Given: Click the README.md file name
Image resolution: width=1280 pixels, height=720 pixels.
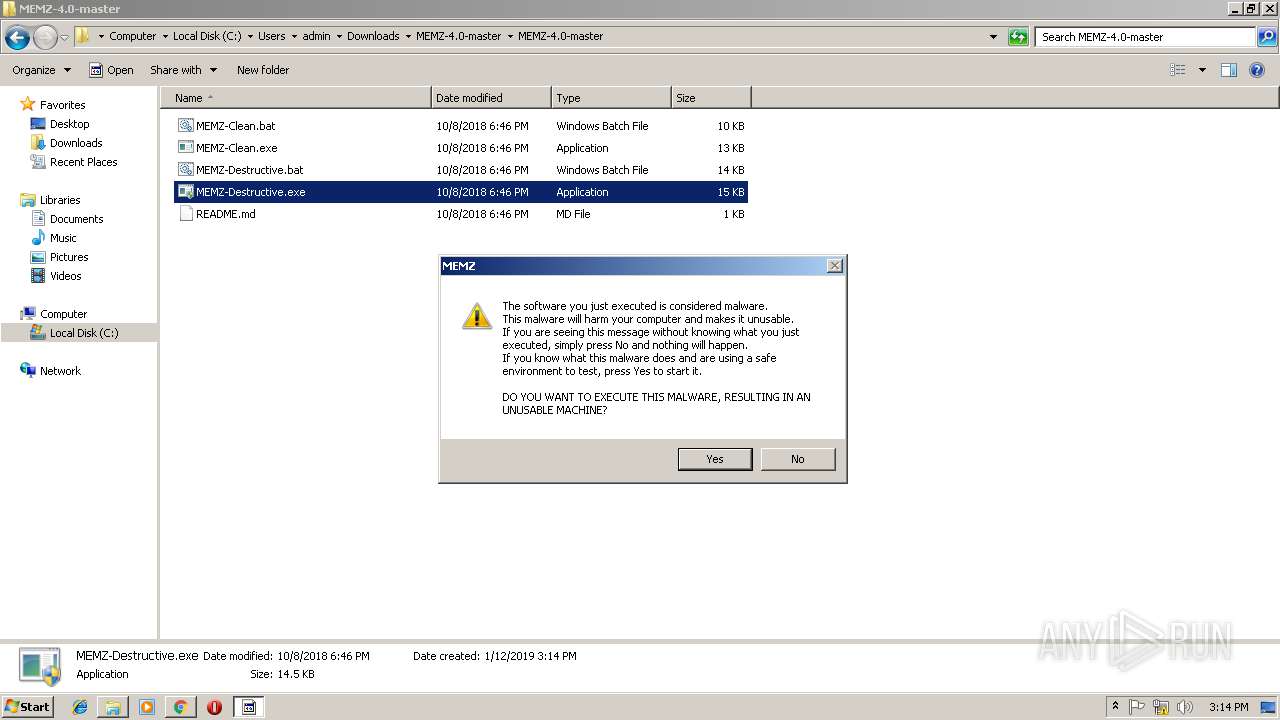Looking at the screenshot, I should [226, 214].
